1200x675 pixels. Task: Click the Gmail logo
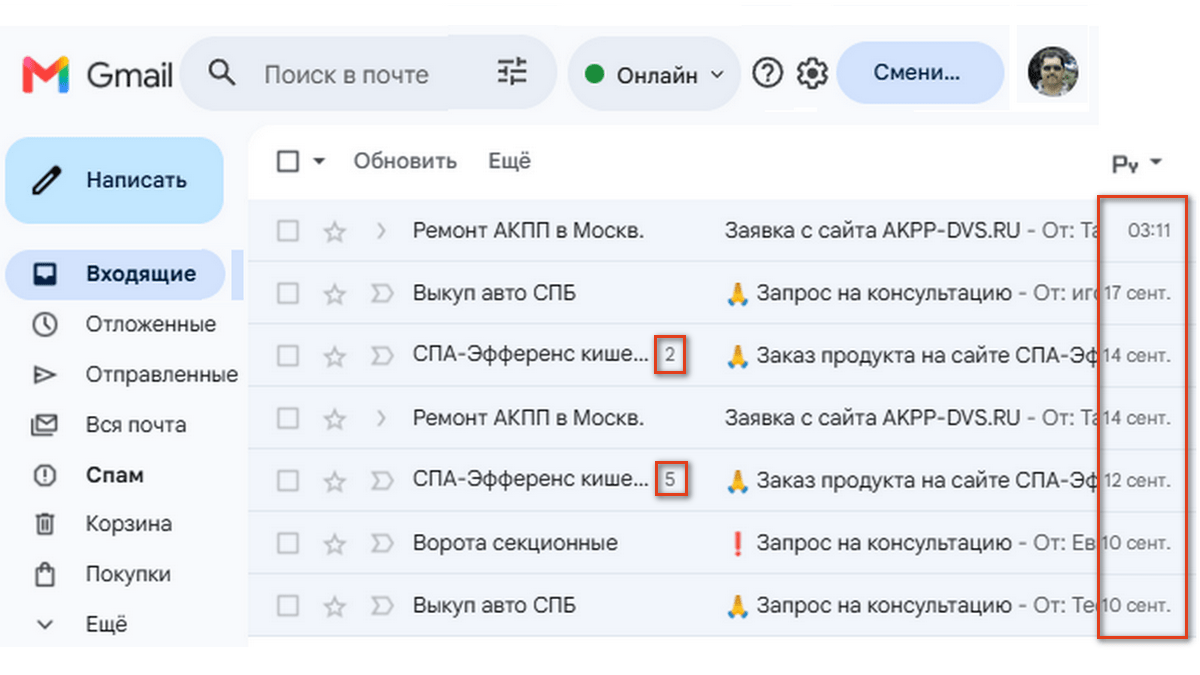pos(97,75)
